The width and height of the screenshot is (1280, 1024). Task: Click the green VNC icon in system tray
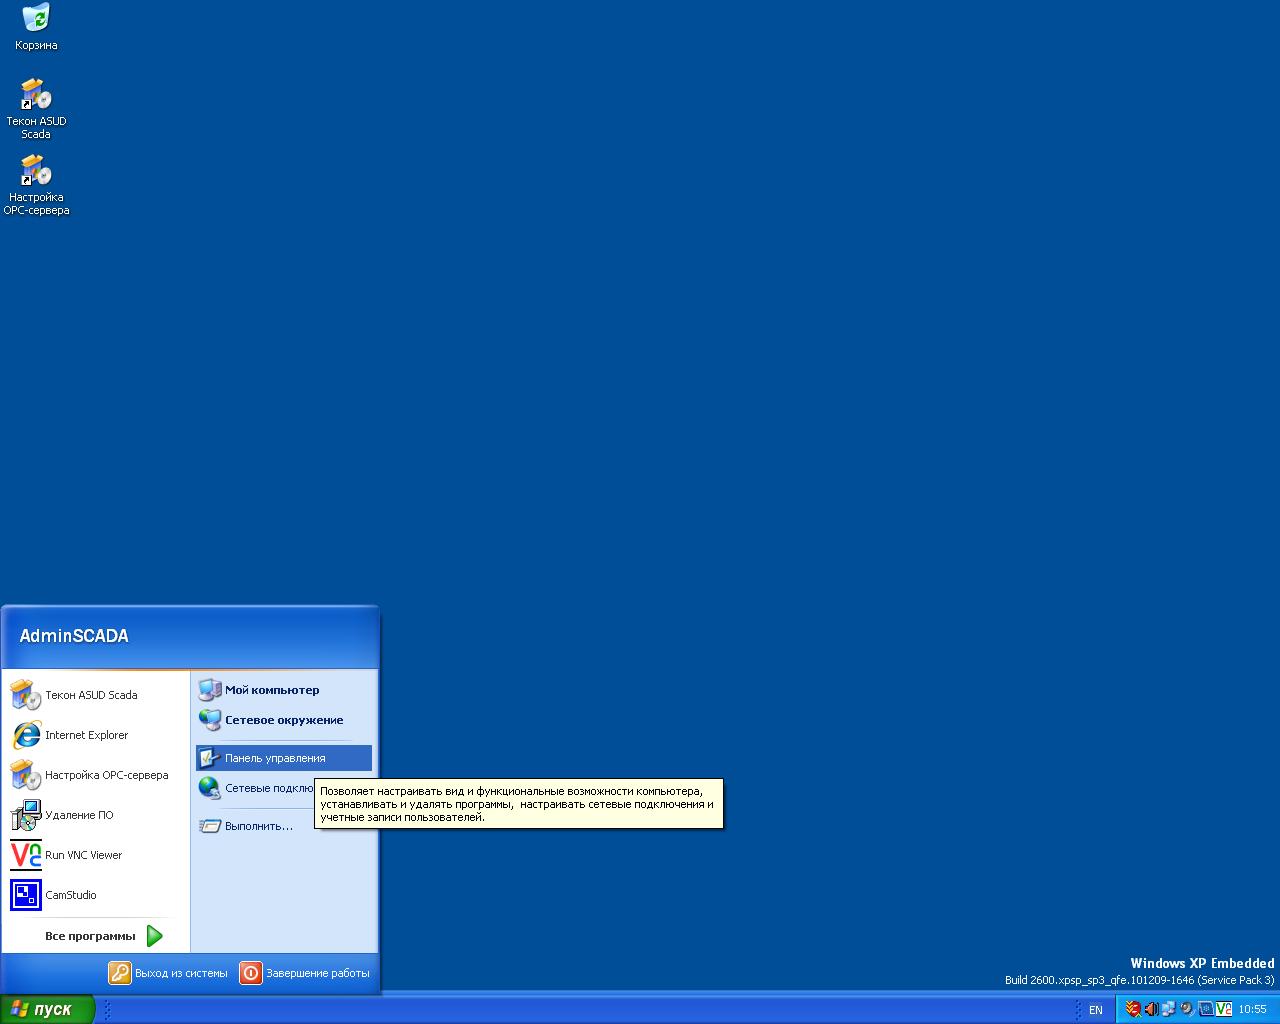[x=1223, y=1009]
